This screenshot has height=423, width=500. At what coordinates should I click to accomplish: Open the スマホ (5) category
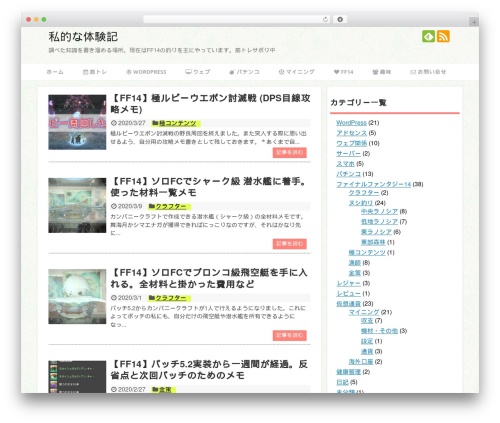coord(345,164)
